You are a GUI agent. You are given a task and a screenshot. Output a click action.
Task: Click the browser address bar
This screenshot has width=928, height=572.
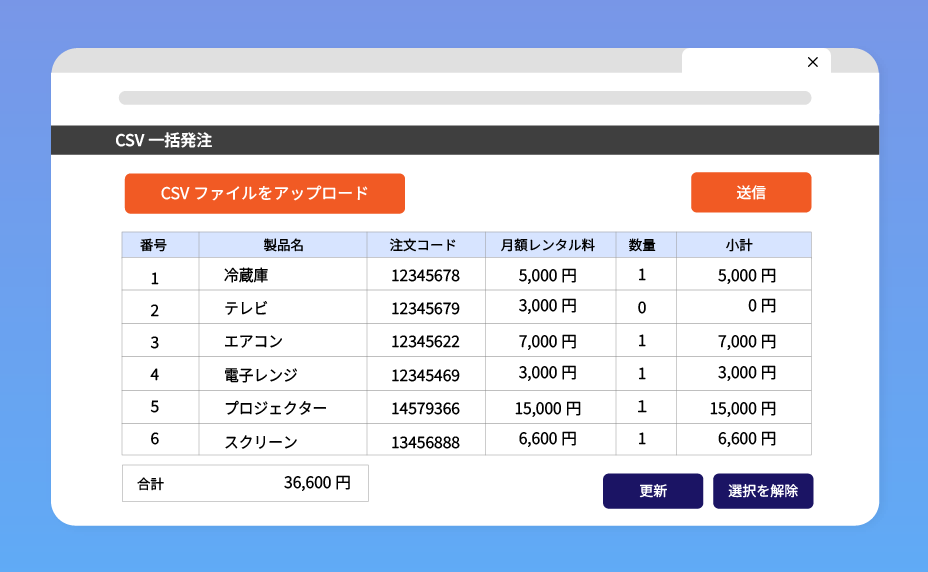tap(464, 98)
